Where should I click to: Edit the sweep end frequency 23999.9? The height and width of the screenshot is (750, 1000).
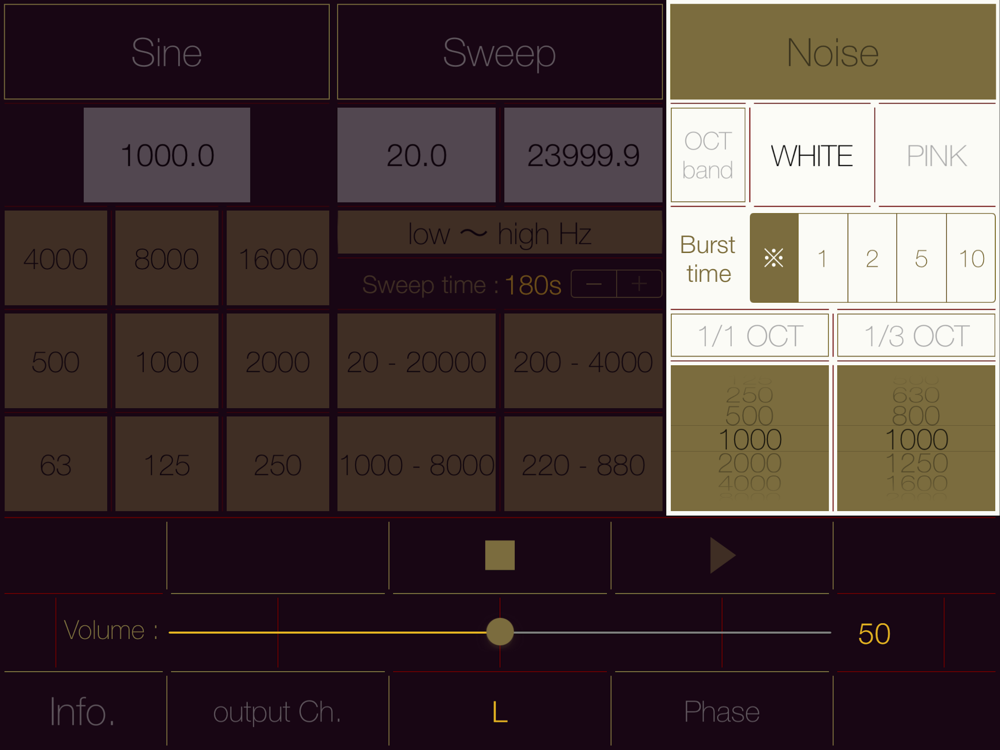583,155
